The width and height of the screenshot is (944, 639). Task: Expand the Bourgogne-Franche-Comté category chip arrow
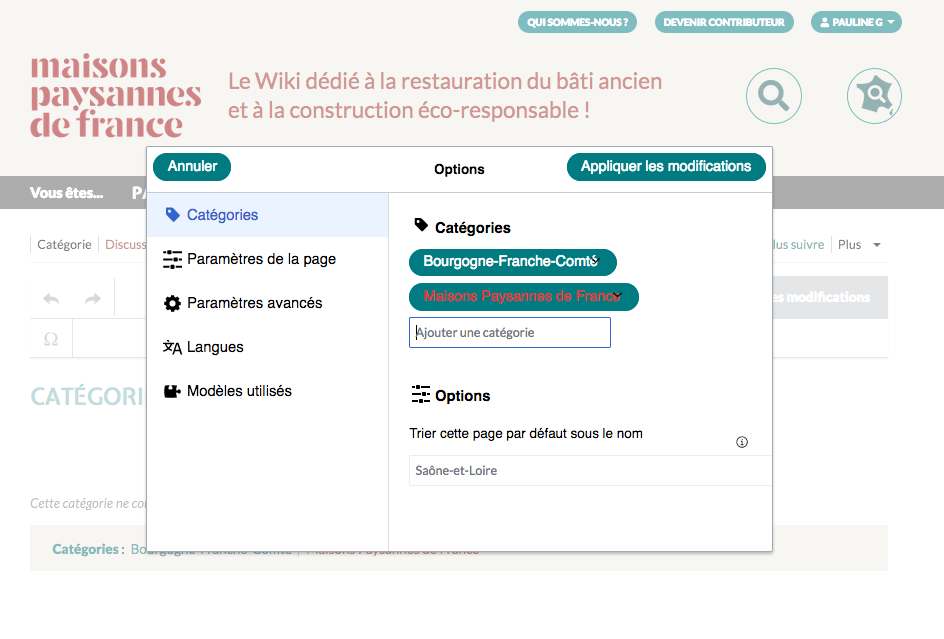594,261
